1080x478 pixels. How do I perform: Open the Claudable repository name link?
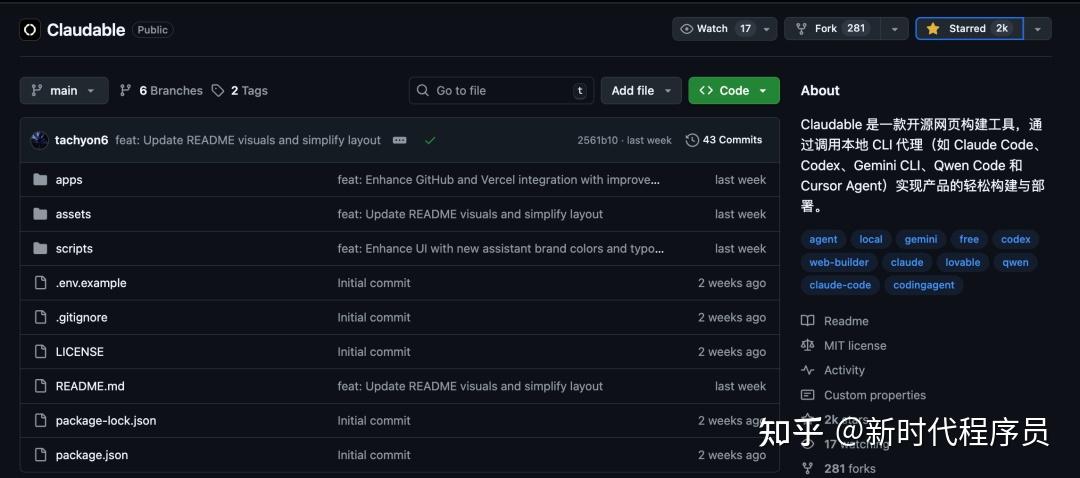click(86, 30)
